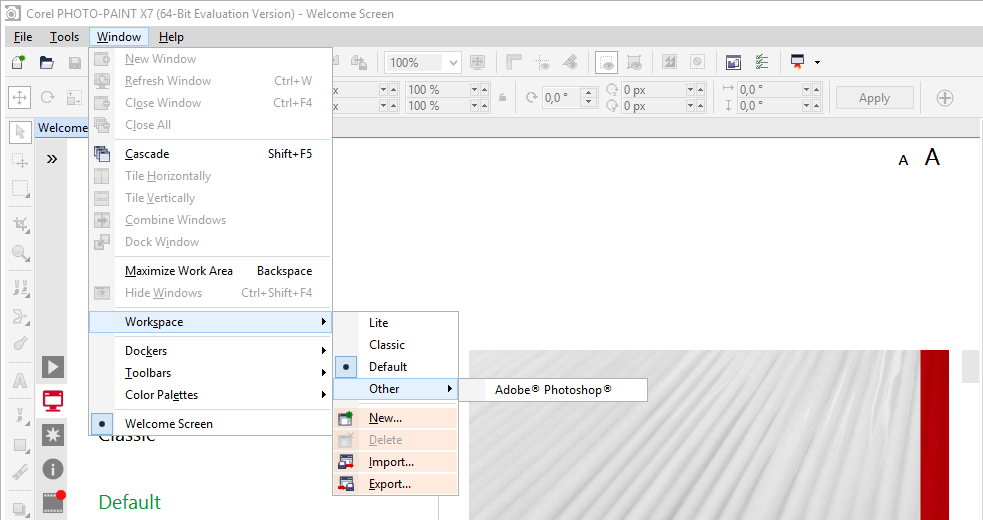983x520 pixels.
Task: Click Export... workspace entry
Action: coord(396,484)
